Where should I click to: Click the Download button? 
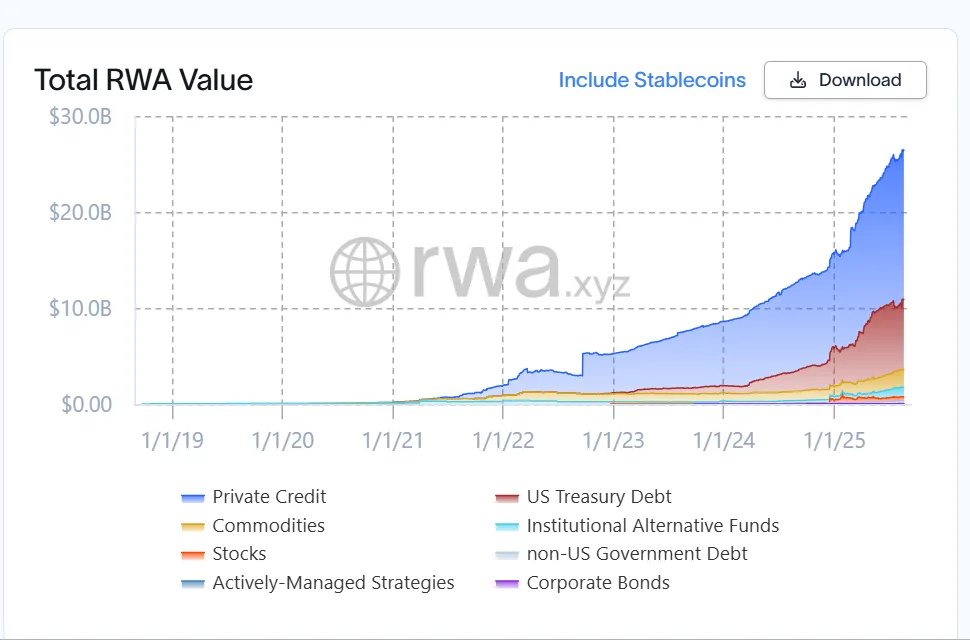coord(845,79)
